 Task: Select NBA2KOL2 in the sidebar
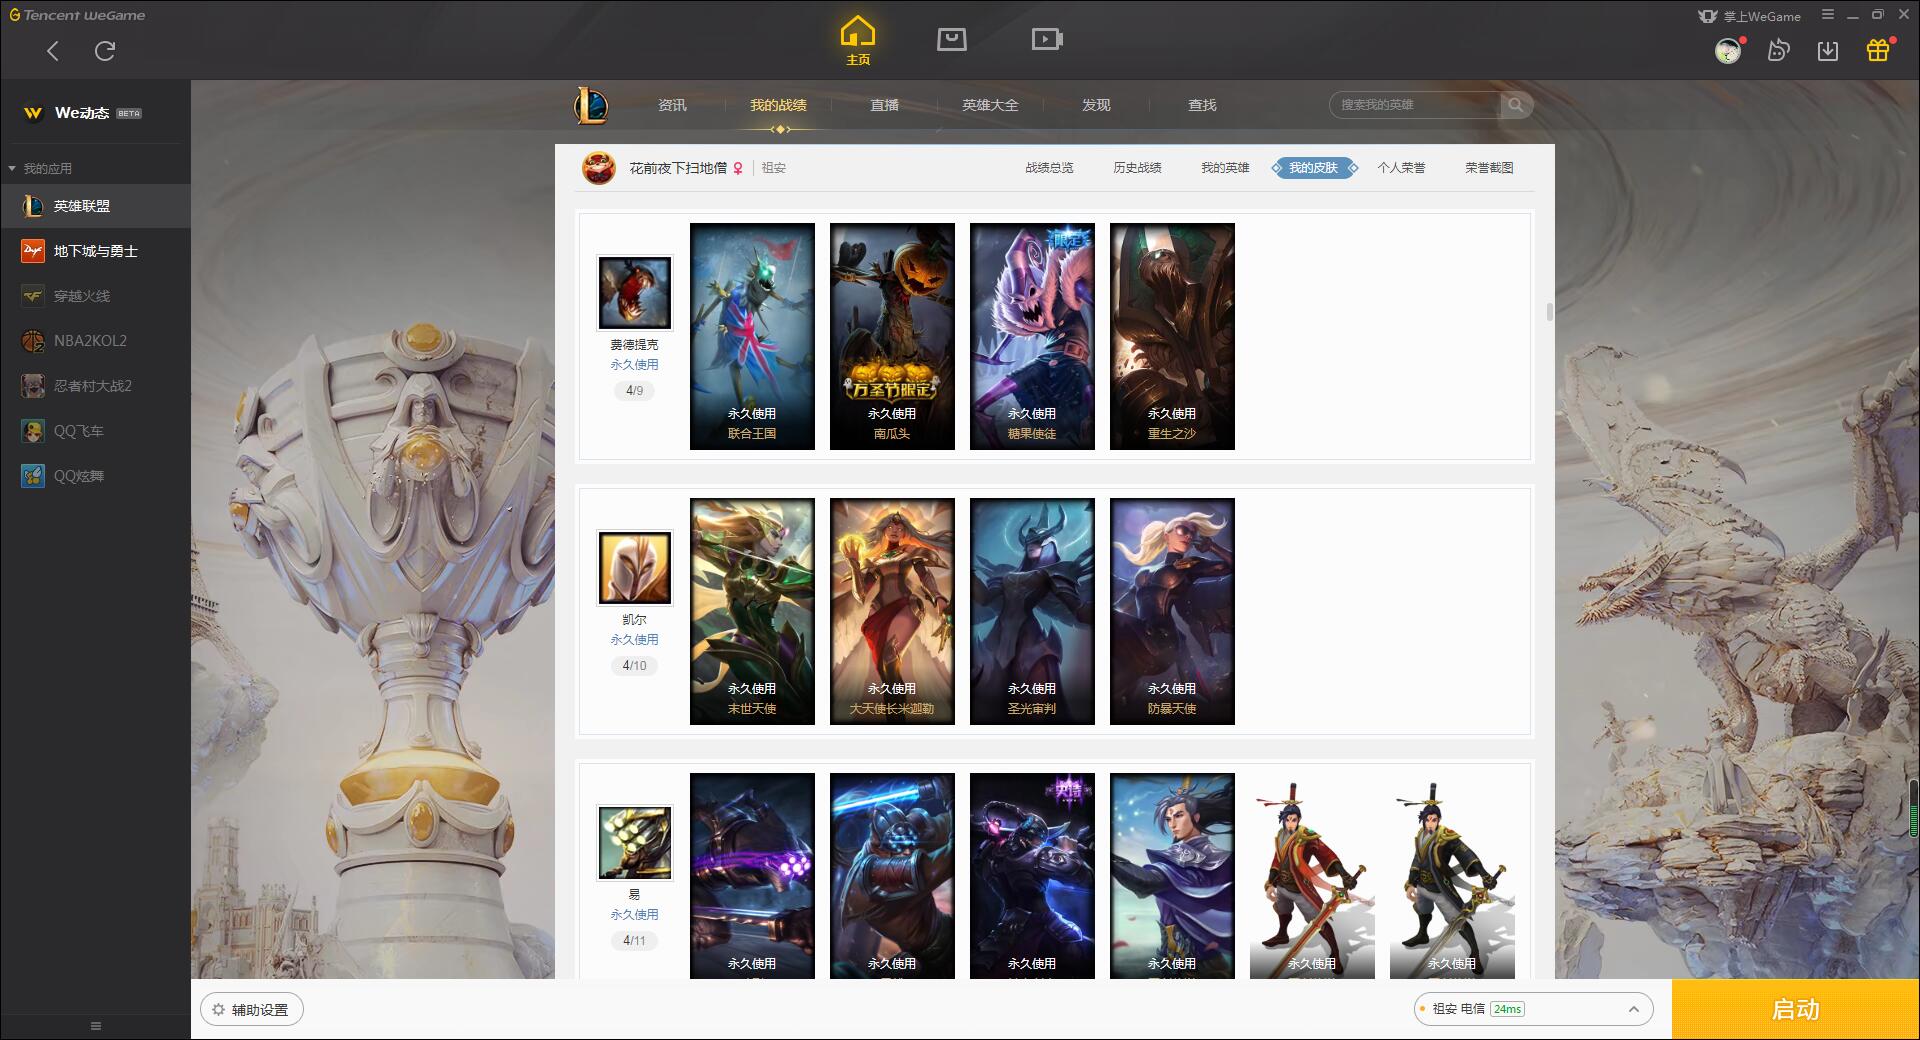(95, 341)
